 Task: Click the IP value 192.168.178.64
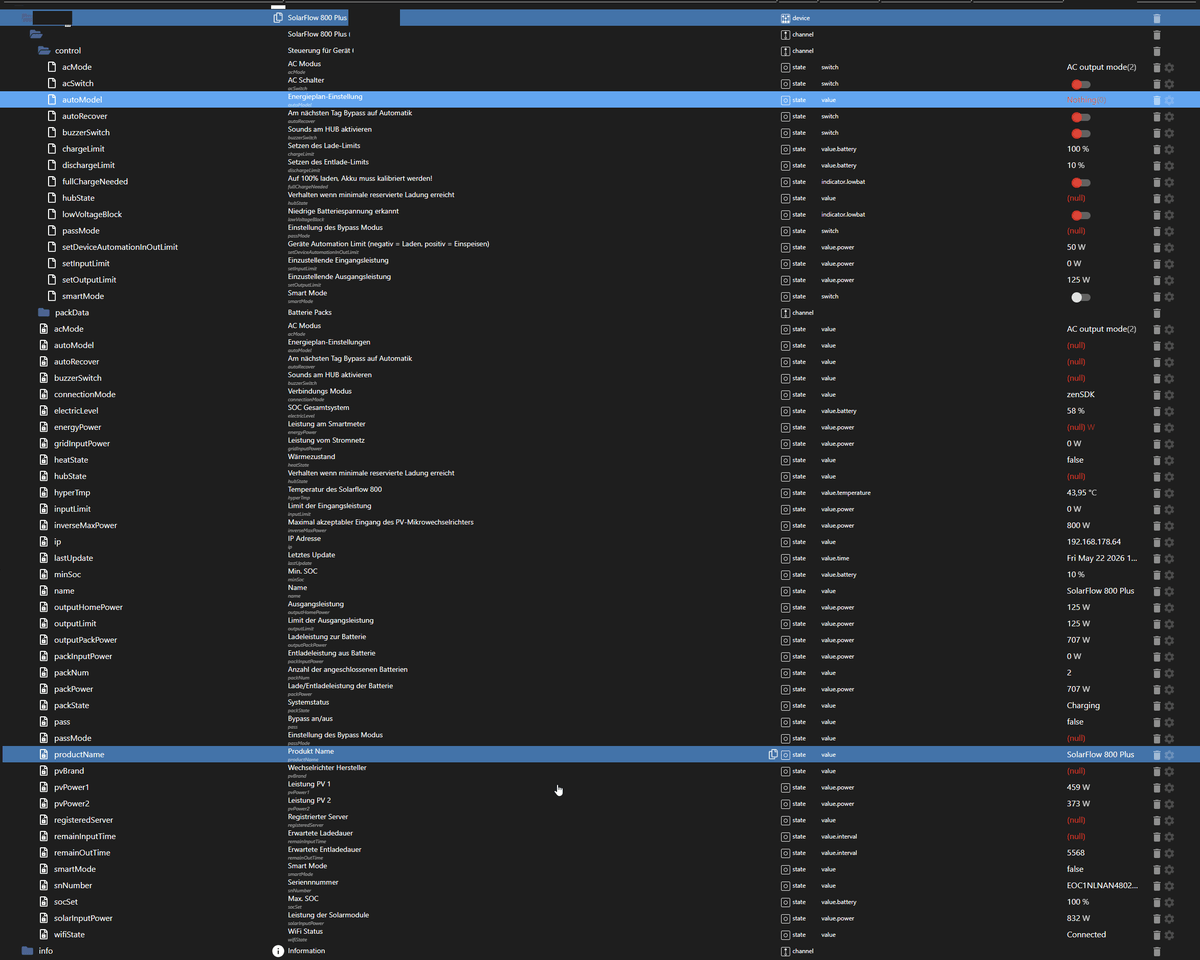pos(1094,542)
